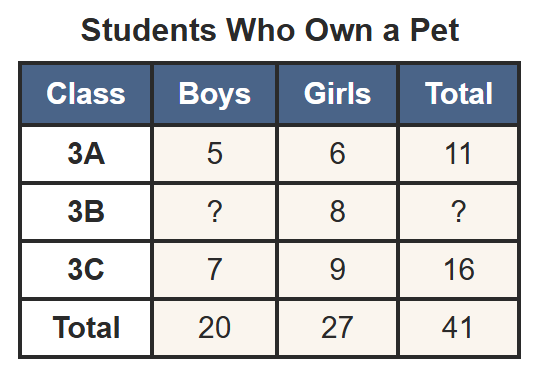Select the total girls cell showing 27
This screenshot has width=539, height=377.
(337, 328)
